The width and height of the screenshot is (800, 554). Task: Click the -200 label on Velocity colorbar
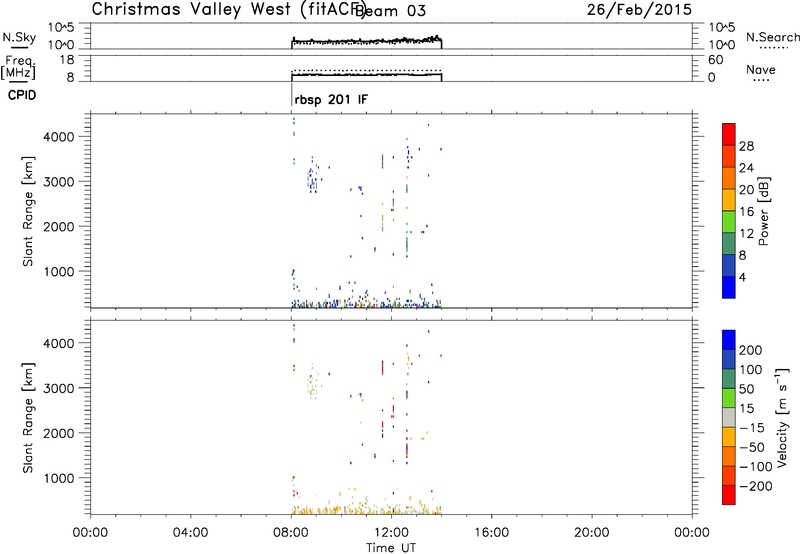pyautogui.click(x=756, y=486)
